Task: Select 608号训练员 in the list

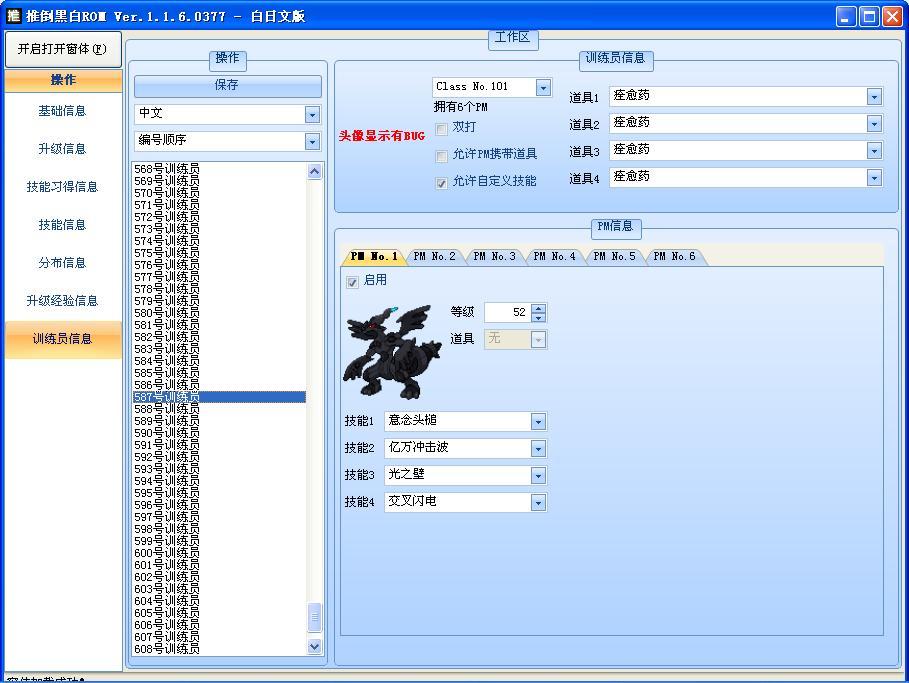Action: pyautogui.click(x=220, y=649)
